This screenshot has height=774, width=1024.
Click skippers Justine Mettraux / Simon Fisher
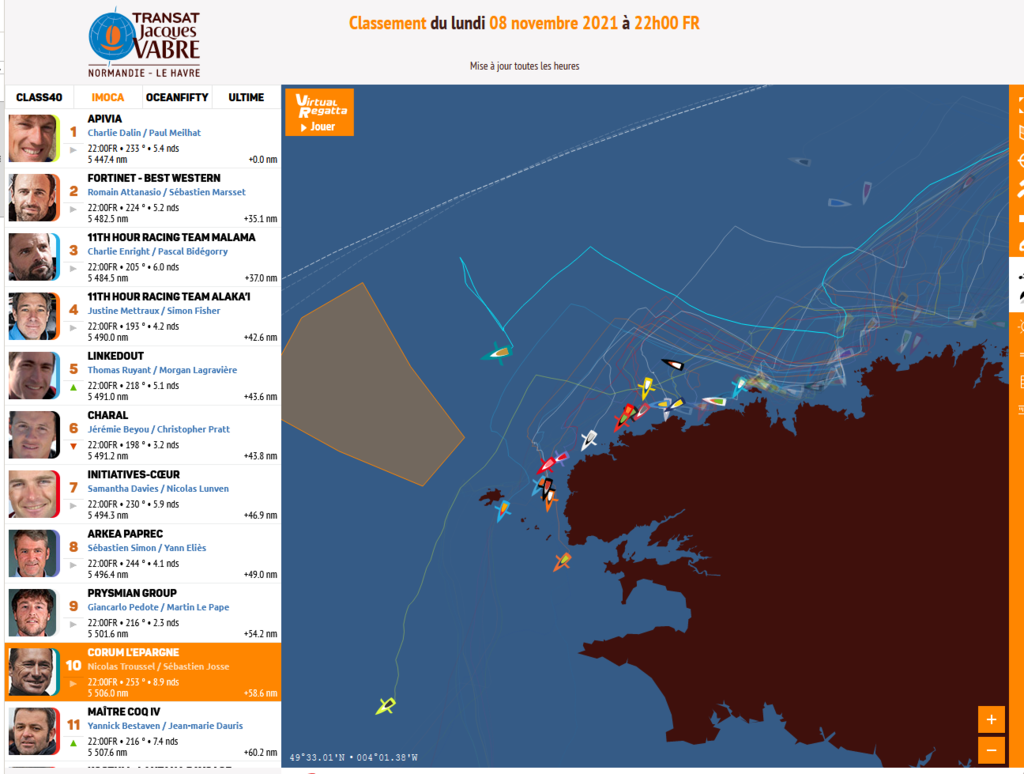(x=154, y=311)
